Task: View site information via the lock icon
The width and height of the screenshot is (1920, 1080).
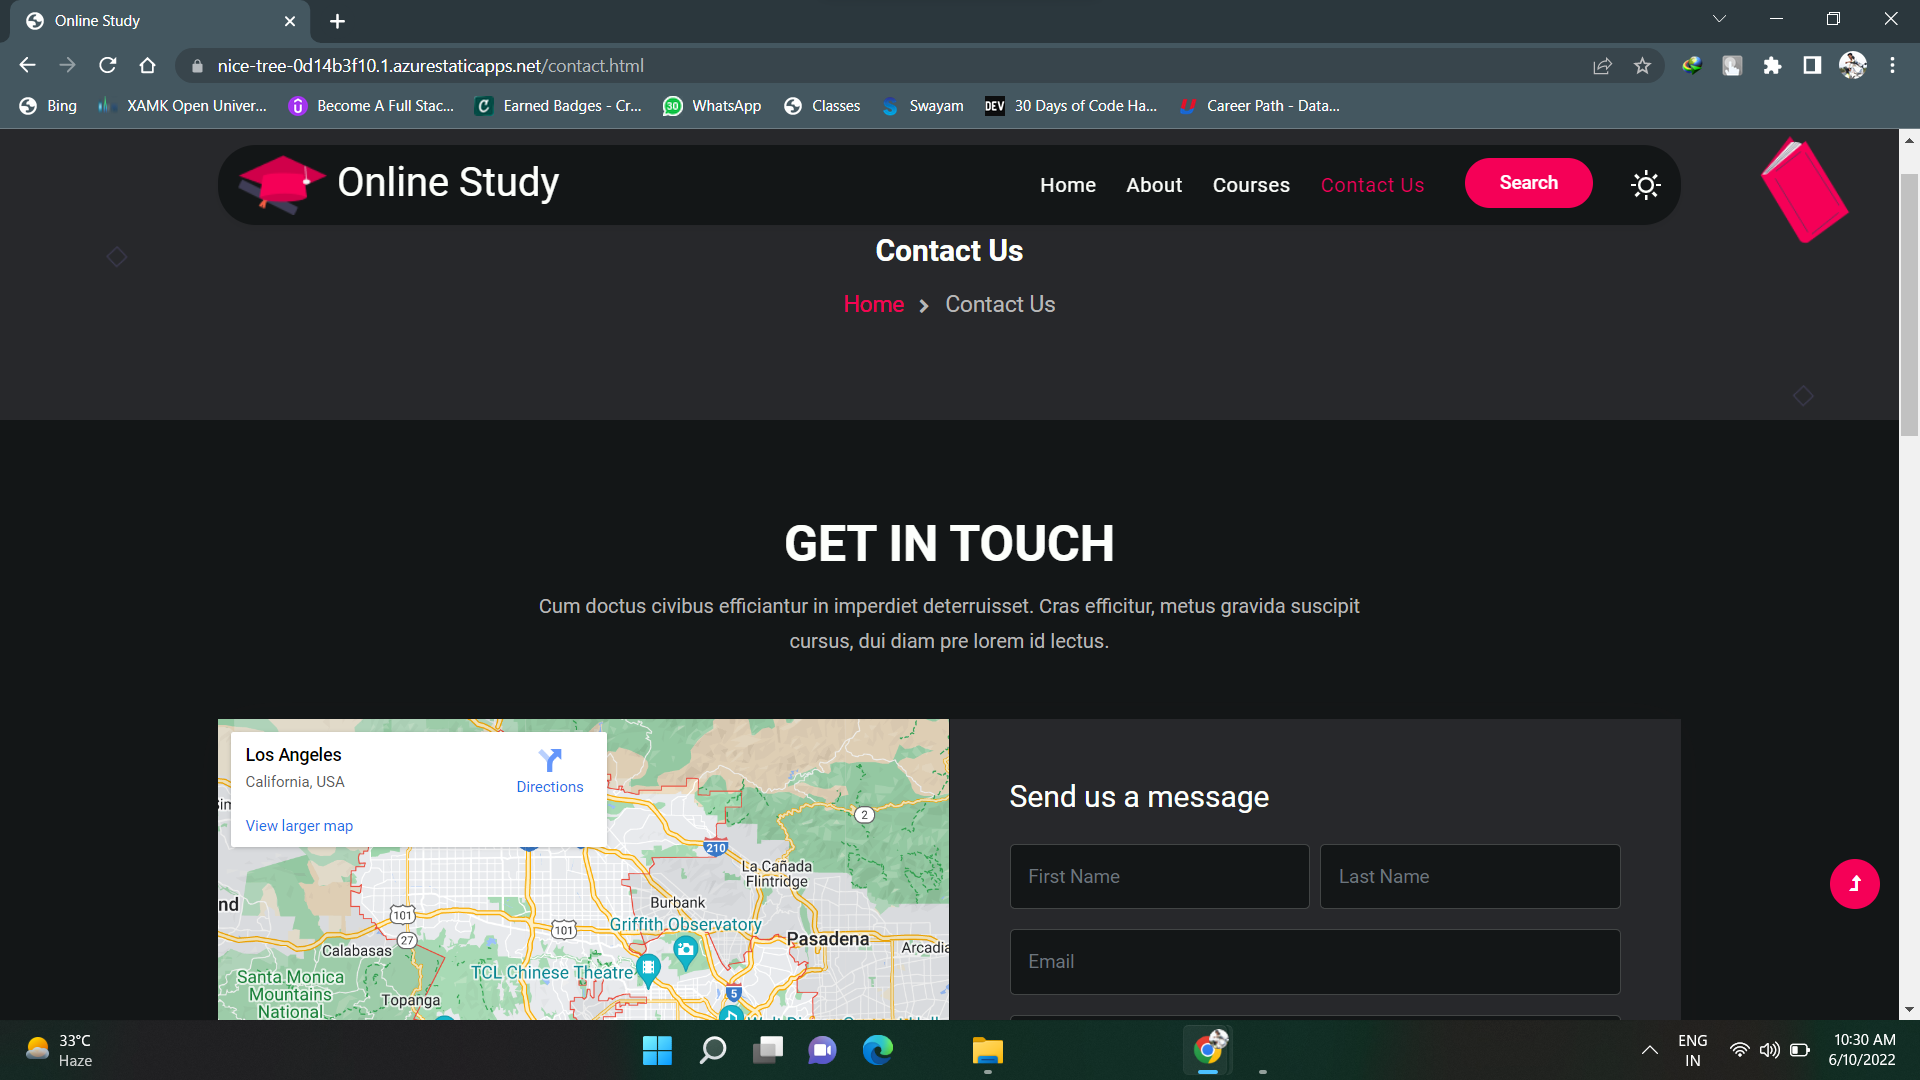Action: pyautogui.click(x=197, y=66)
